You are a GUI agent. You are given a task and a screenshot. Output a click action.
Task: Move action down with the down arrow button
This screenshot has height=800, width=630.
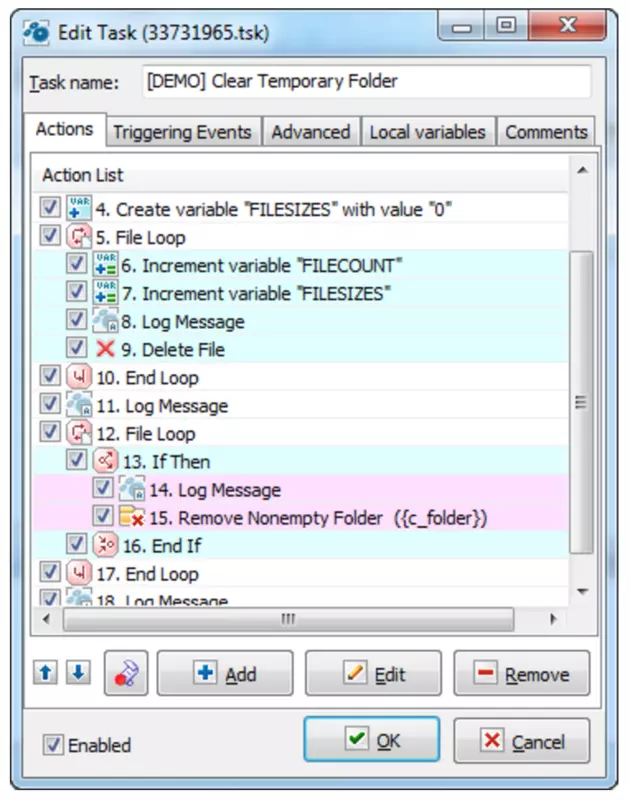point(78,673)
